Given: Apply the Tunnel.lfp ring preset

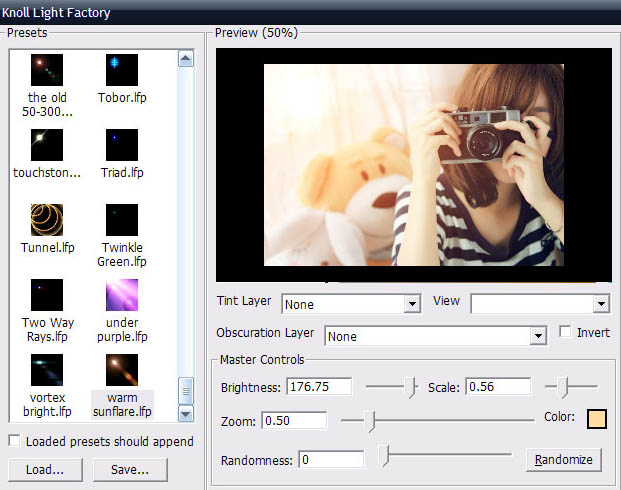Looking at the screenshot, I should 47,220.
